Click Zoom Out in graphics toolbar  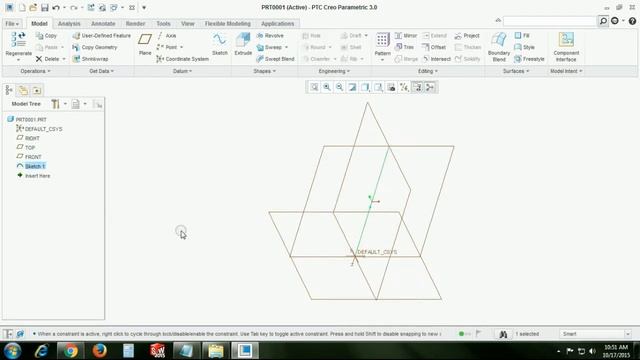(339, 87)
